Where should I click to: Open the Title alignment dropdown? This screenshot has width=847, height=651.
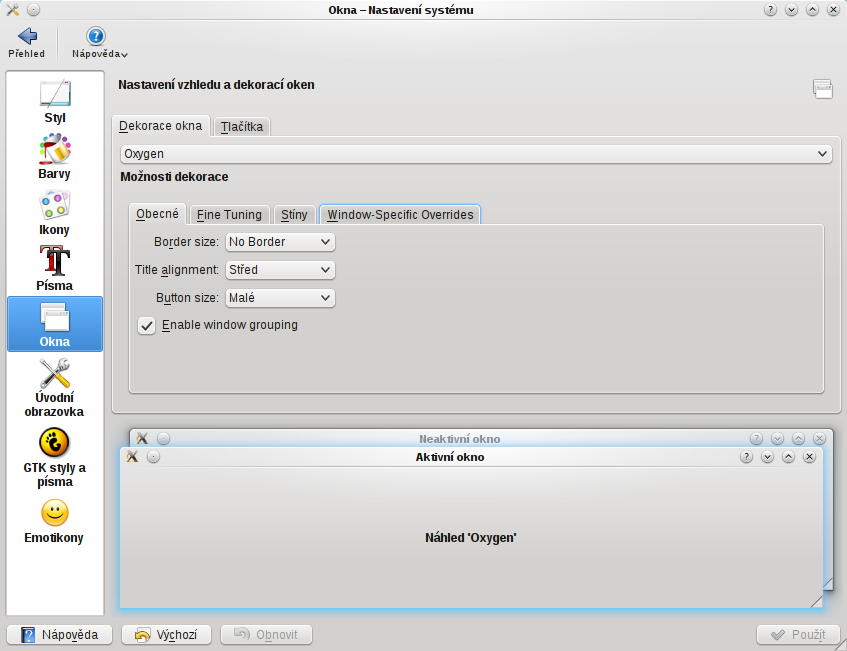280,270
